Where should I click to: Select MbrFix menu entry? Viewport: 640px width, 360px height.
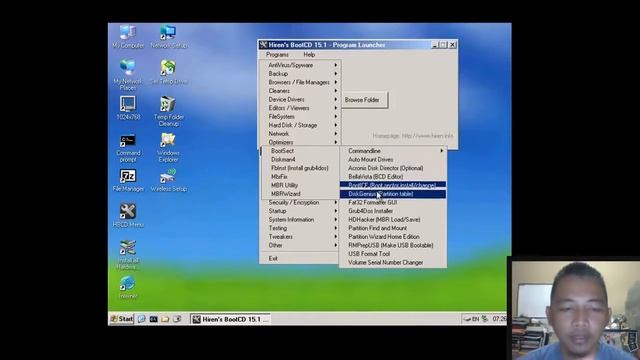pyautogui.click(x=300, y=176)
